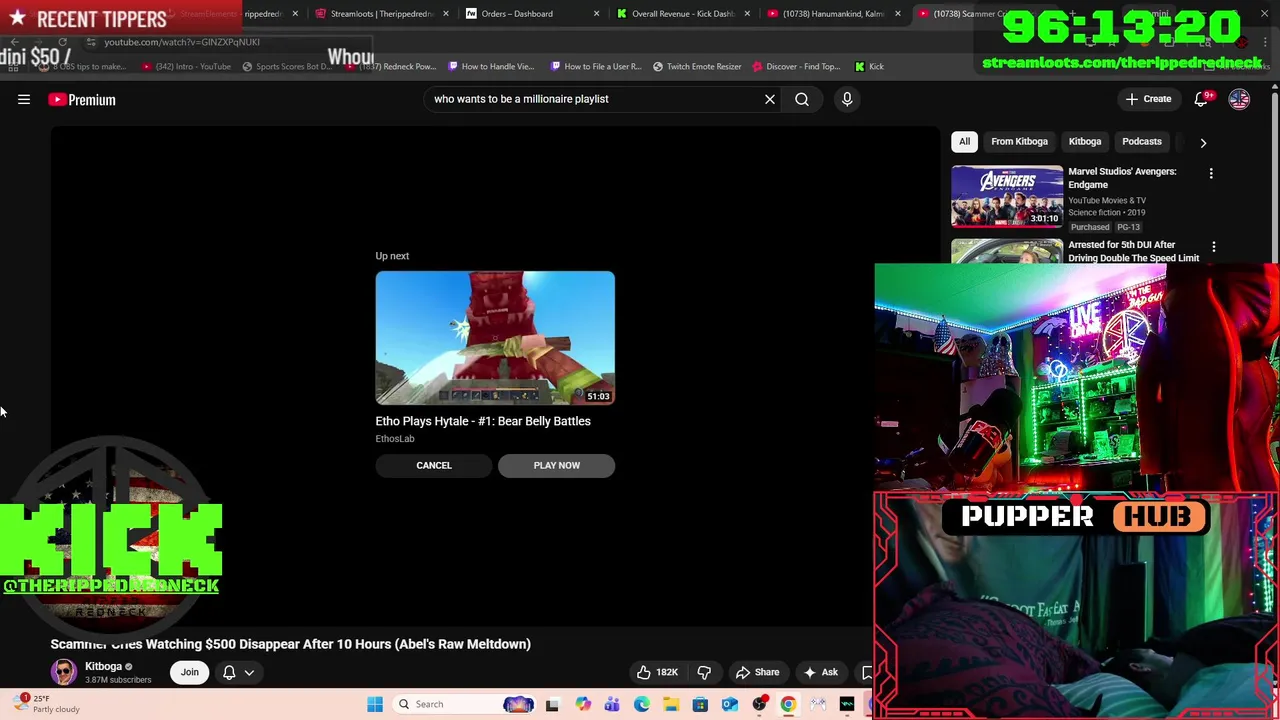The width and height of the screenshot is (1280, 720).
Task: Click the Etho Plays Hytale up-next thumbnail
Action: coord(495,338)
